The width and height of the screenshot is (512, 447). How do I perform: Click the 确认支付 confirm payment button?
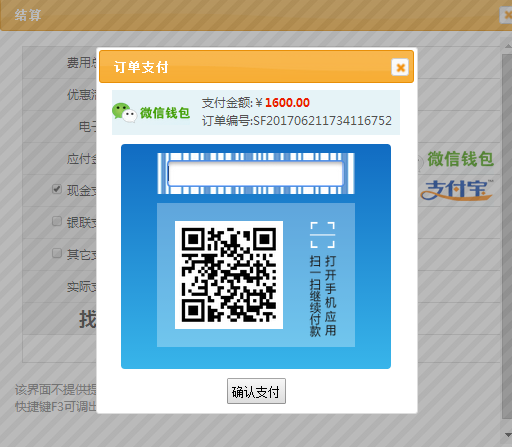pyautogui.click(x=256, y=391)
